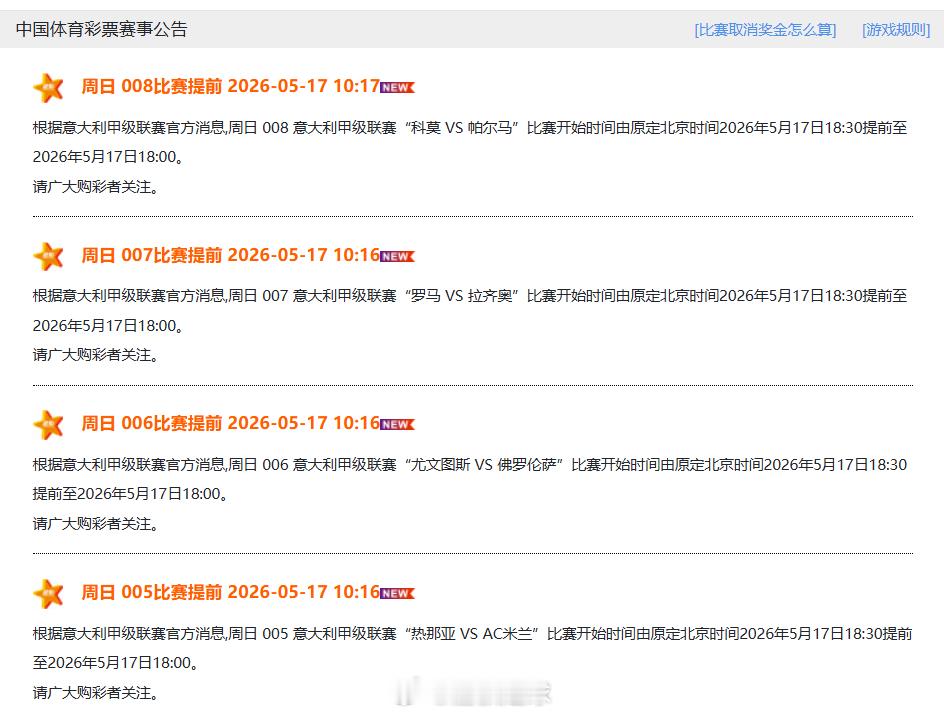Image resolution: width=944 pixels, height=715 pixels.
Task: Click the 006 line “提前至2026年5月17日18:00。”
Action: click(x=131, y=494)
